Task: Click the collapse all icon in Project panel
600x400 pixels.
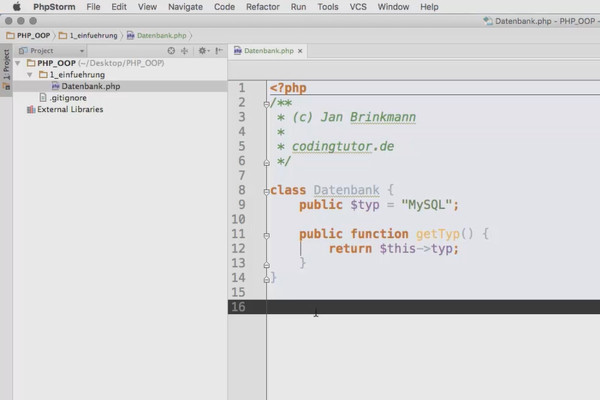Action: (184, 51)
